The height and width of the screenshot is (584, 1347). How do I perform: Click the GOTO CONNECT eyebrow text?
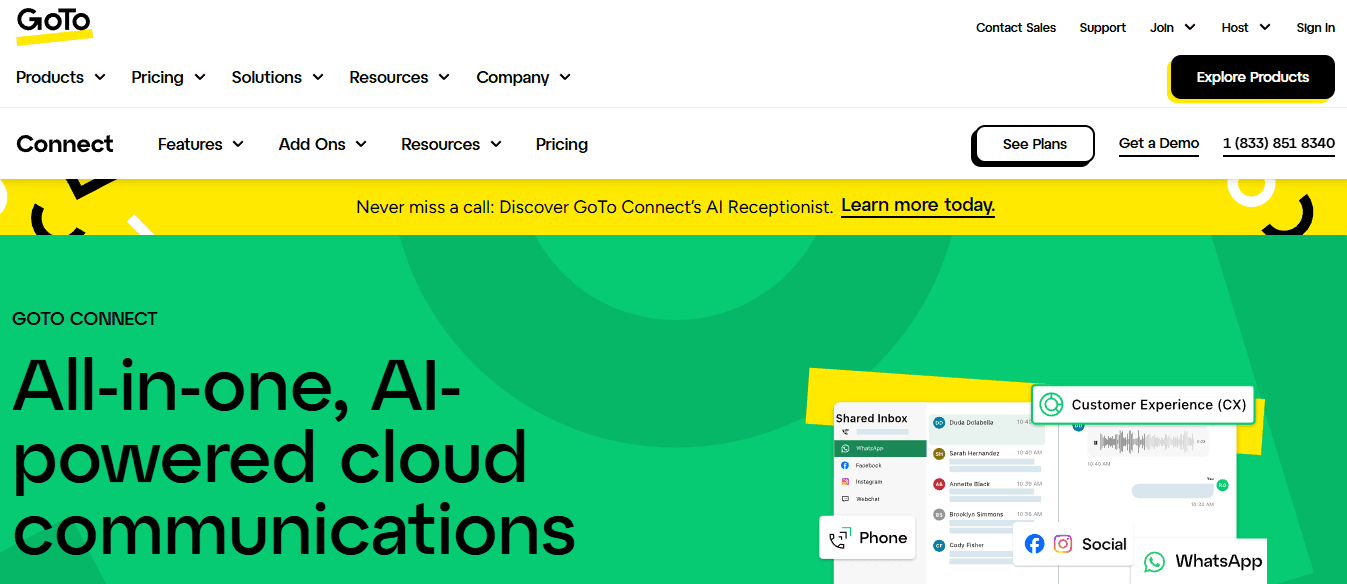(85, 319)
